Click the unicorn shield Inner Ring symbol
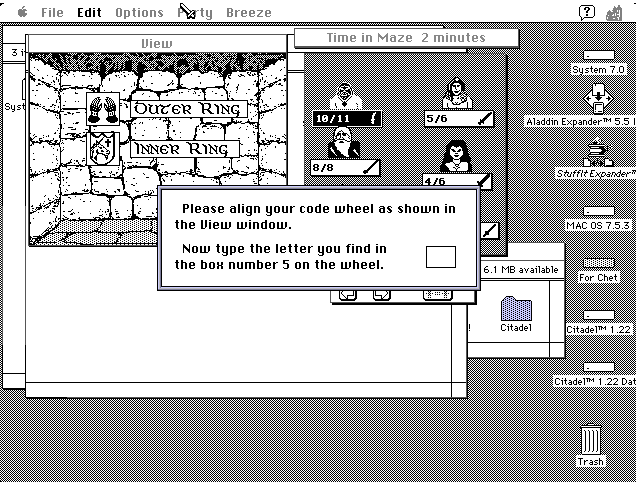The width and height of the screenshot is (636, 482). pos(103,149)
